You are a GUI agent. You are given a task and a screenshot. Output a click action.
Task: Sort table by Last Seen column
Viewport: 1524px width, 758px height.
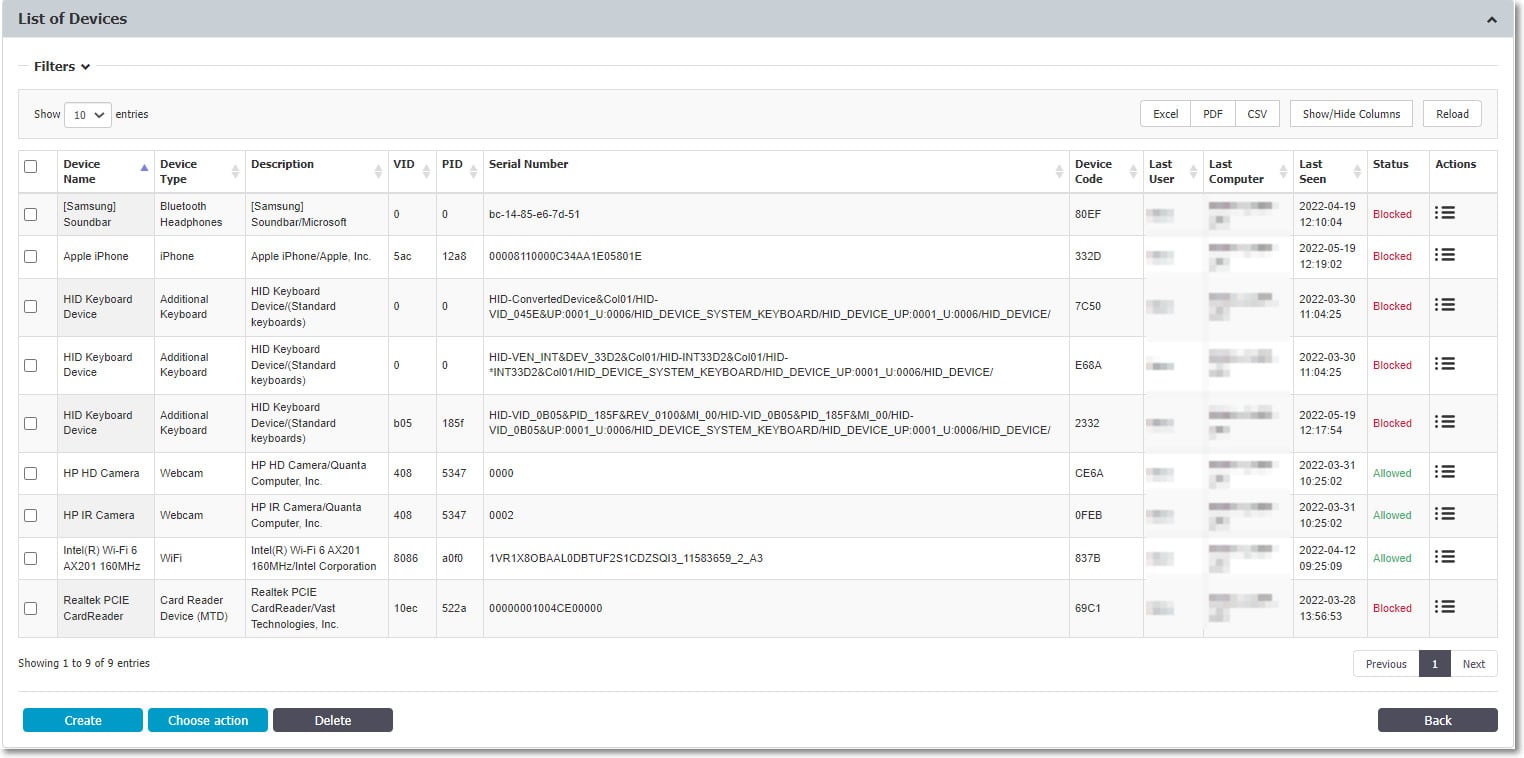tap(1330, 172)
